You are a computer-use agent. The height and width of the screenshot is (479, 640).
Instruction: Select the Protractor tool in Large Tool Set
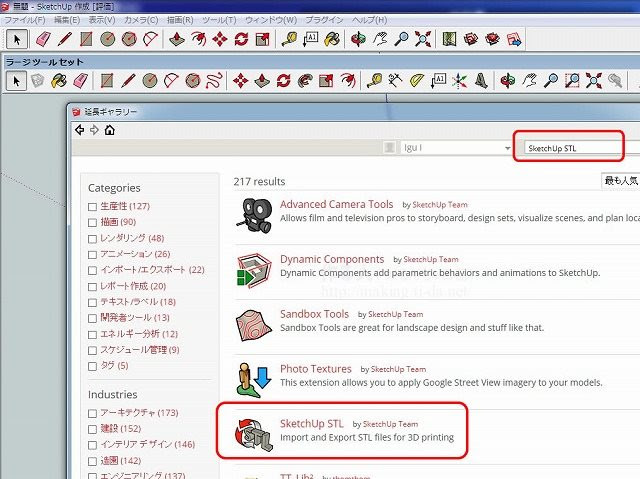coord(417,80)
